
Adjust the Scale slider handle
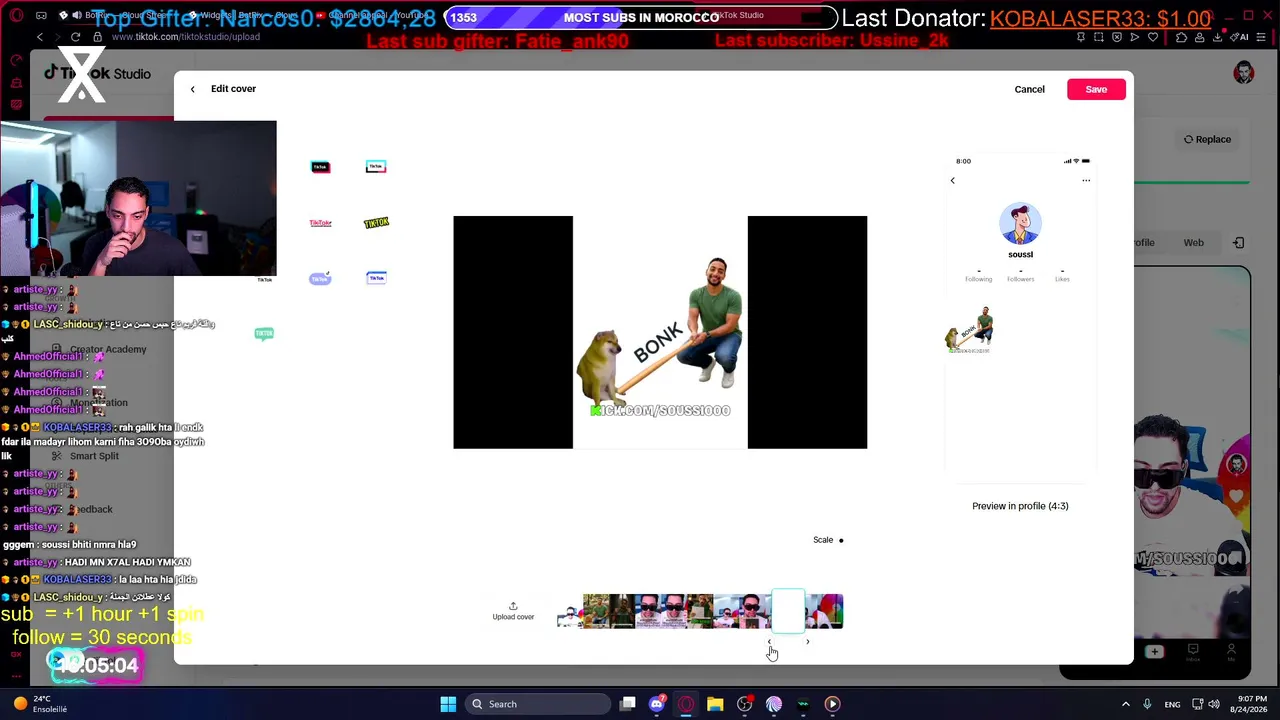click(841, 540)
